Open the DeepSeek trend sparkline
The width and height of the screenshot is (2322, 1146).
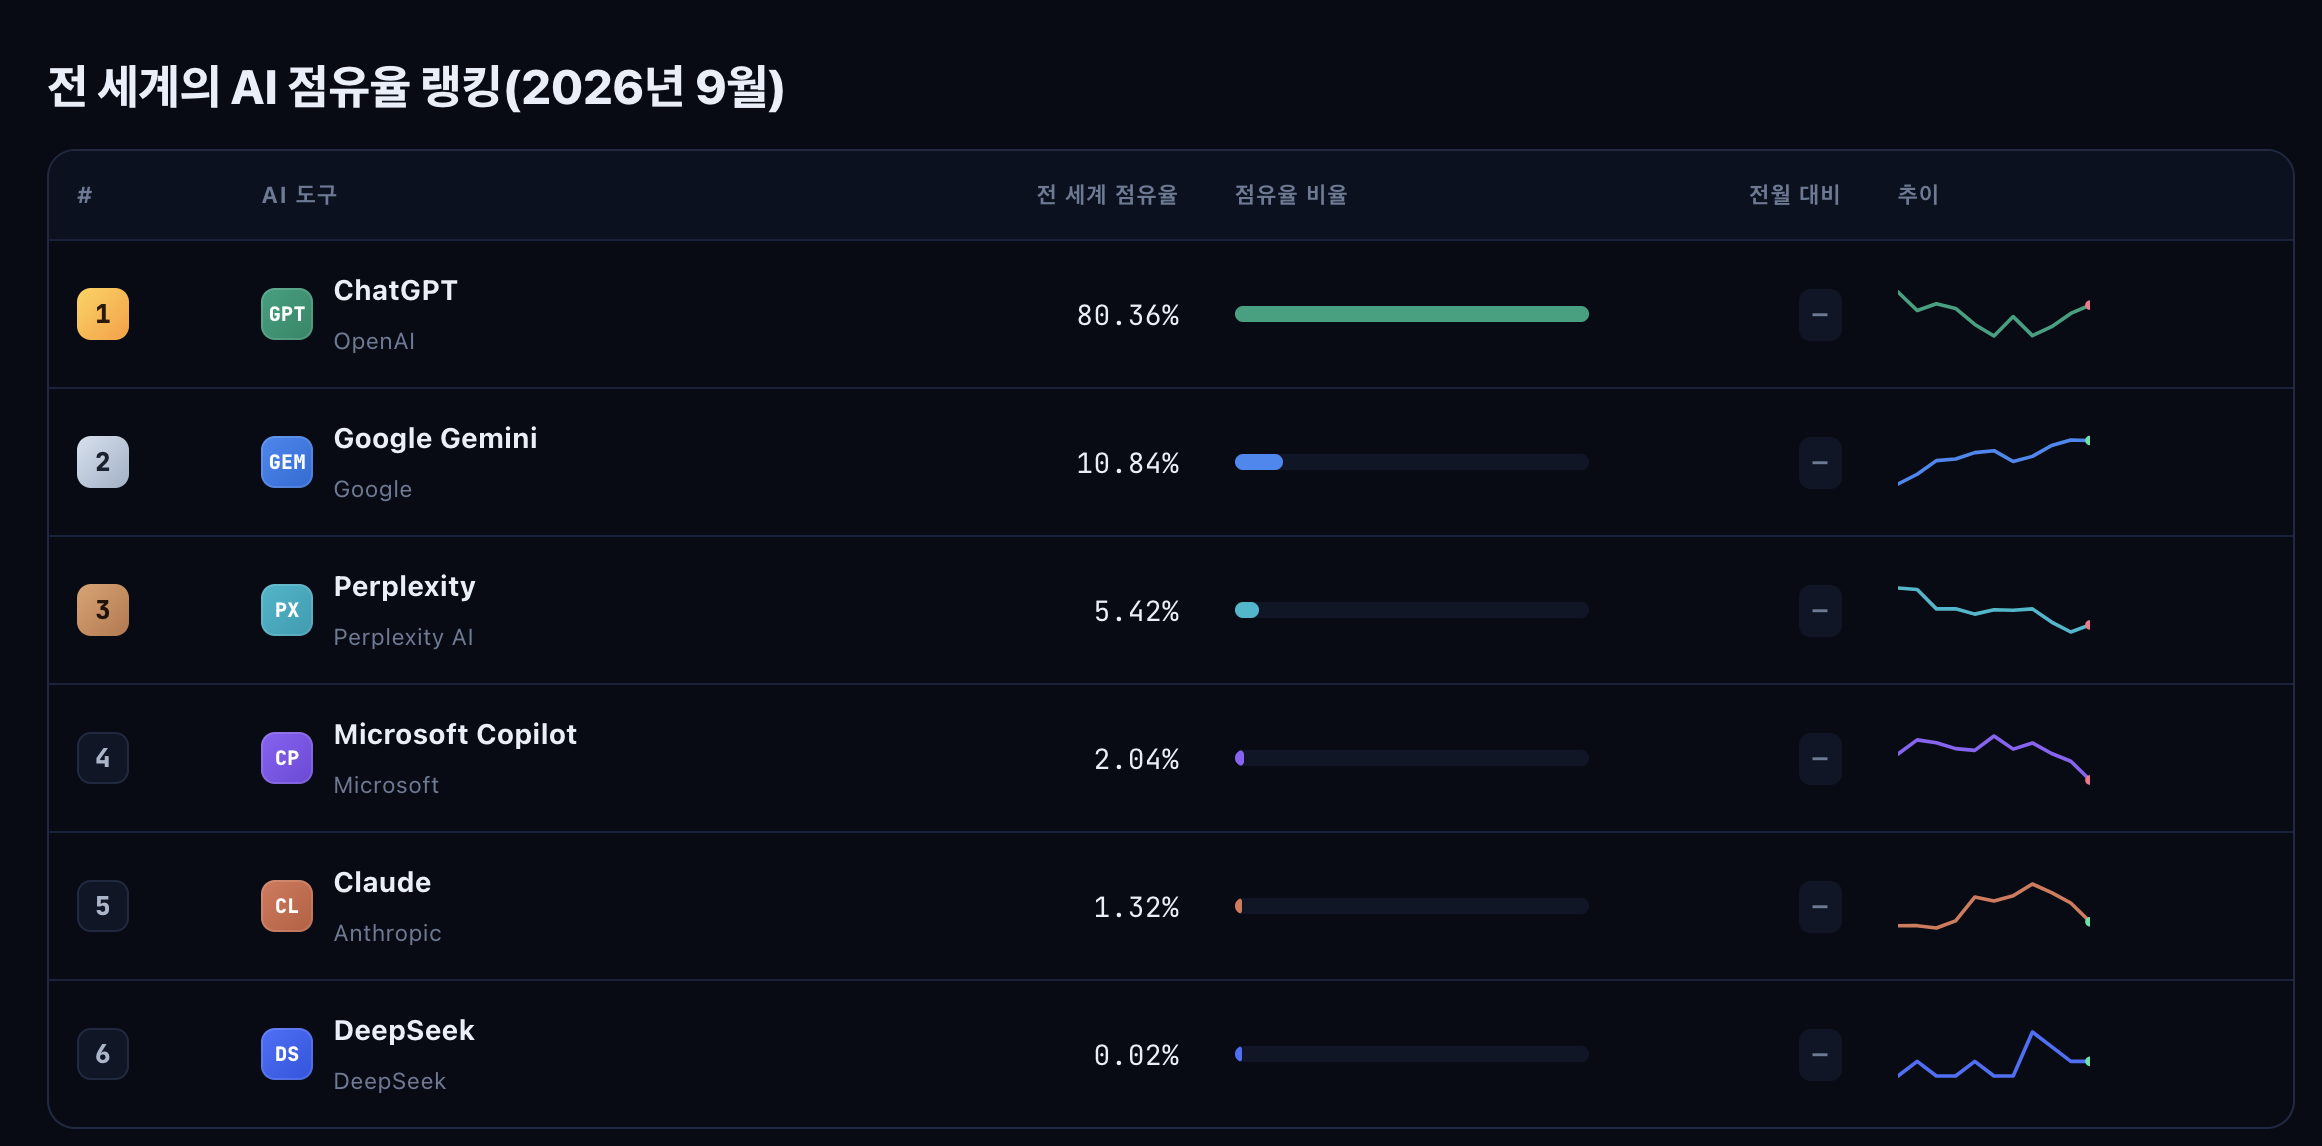(x=1994, y=1054)
